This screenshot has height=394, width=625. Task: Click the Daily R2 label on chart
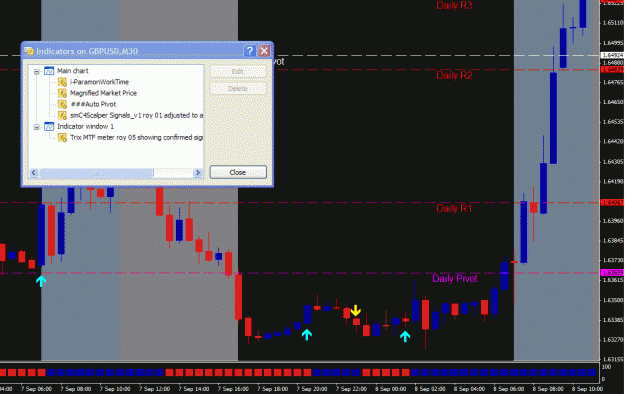coord(454,75)
